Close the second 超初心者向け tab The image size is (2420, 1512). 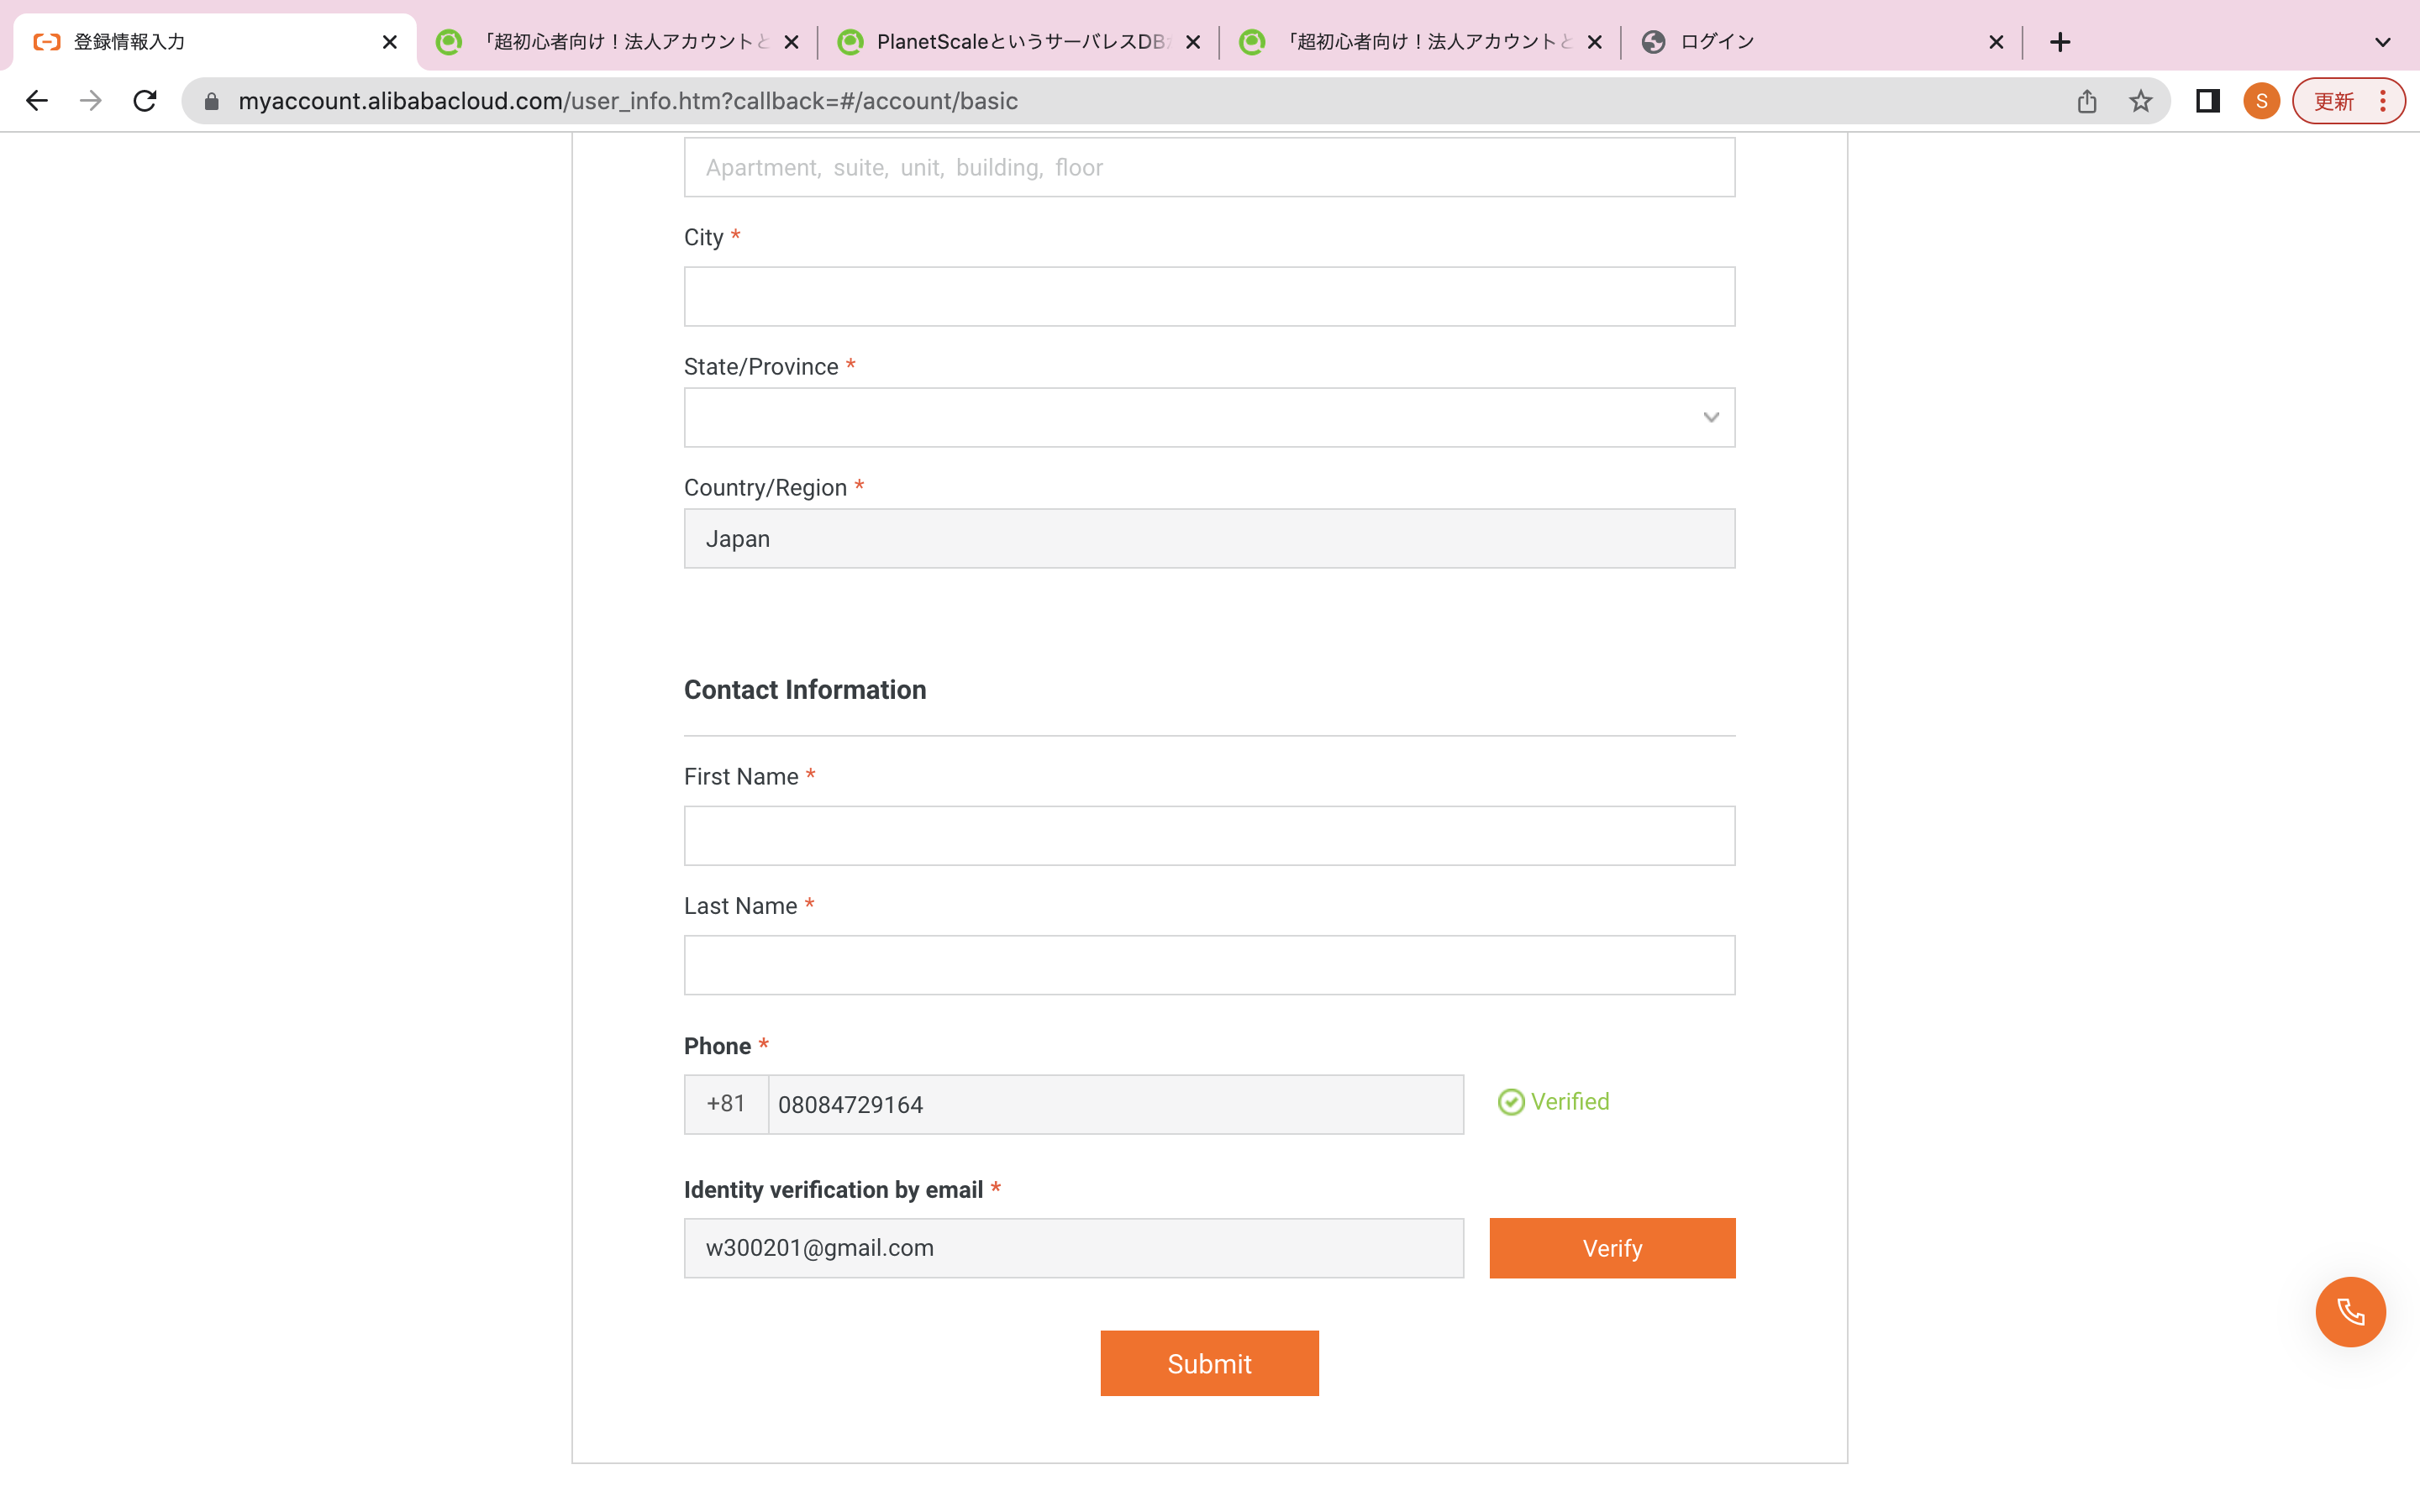coord(791,42)
